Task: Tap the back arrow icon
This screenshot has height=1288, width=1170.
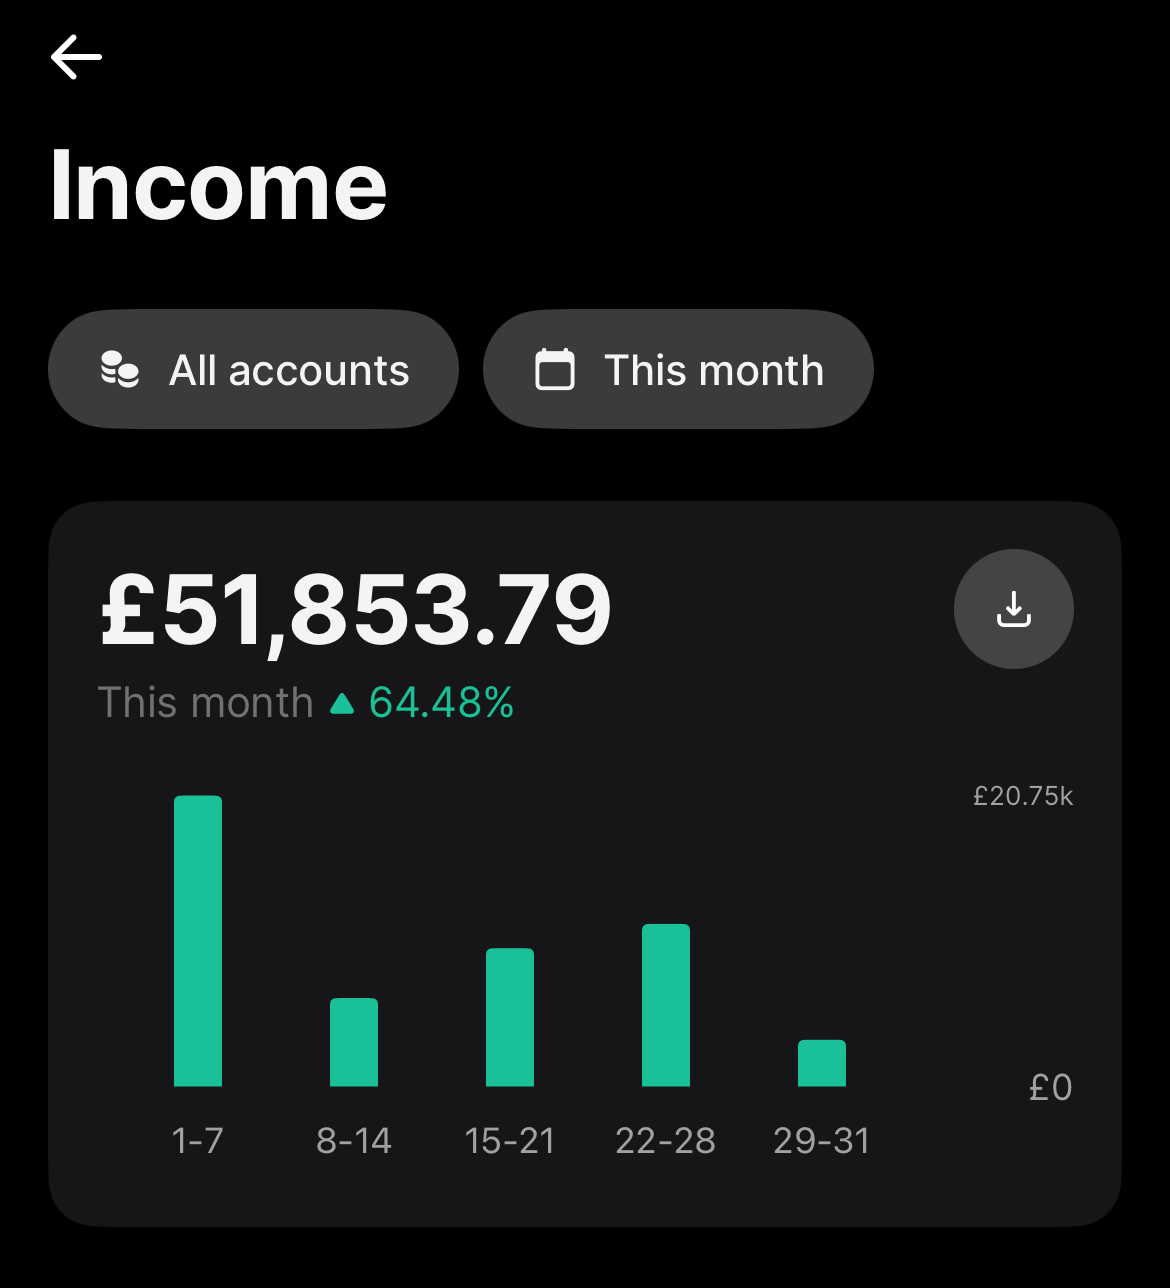Action: tap(76, 57)
